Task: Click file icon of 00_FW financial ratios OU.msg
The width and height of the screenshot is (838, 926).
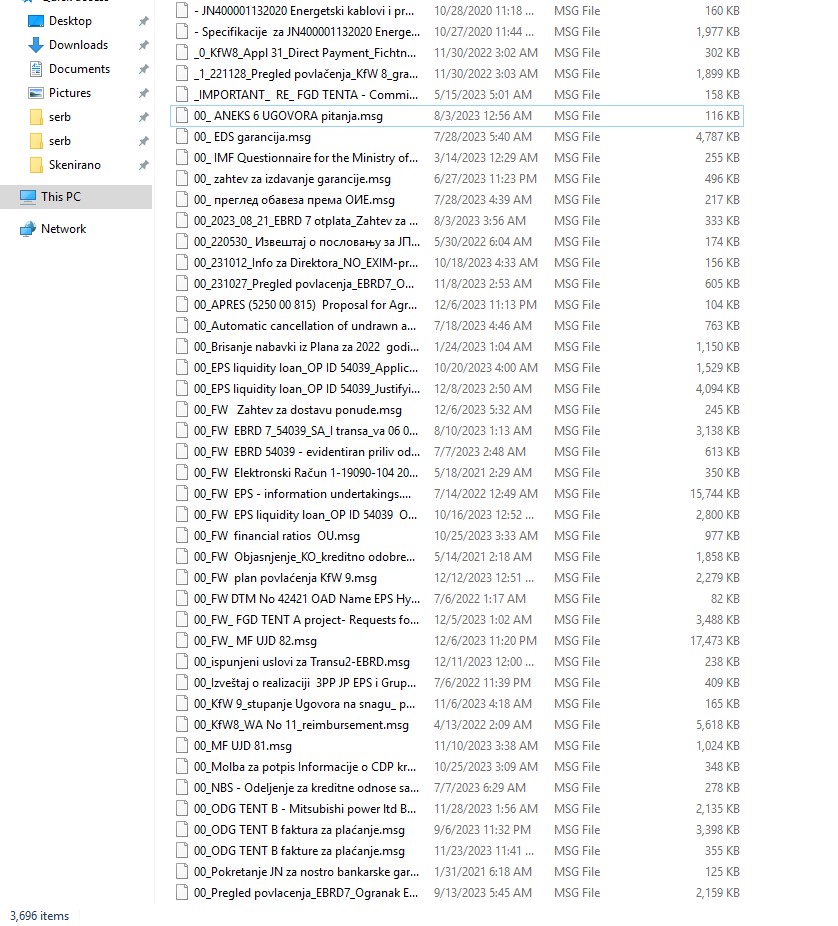Action: click(x=182, y=536)
